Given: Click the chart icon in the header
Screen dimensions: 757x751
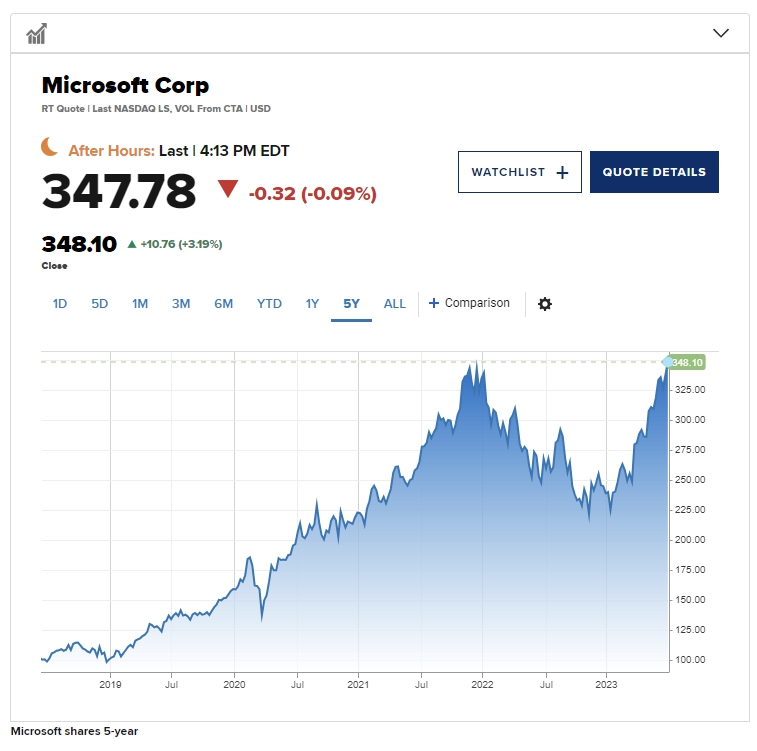Looking at the screenshot, I should [x=37, y=34].
